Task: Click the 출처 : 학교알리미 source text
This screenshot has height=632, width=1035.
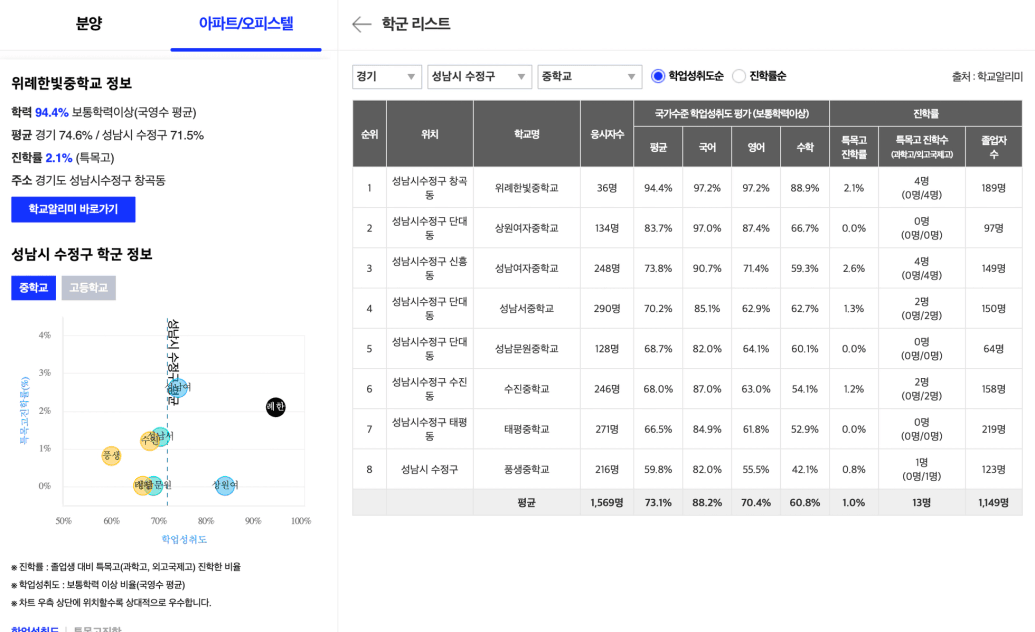Action: 987,77
